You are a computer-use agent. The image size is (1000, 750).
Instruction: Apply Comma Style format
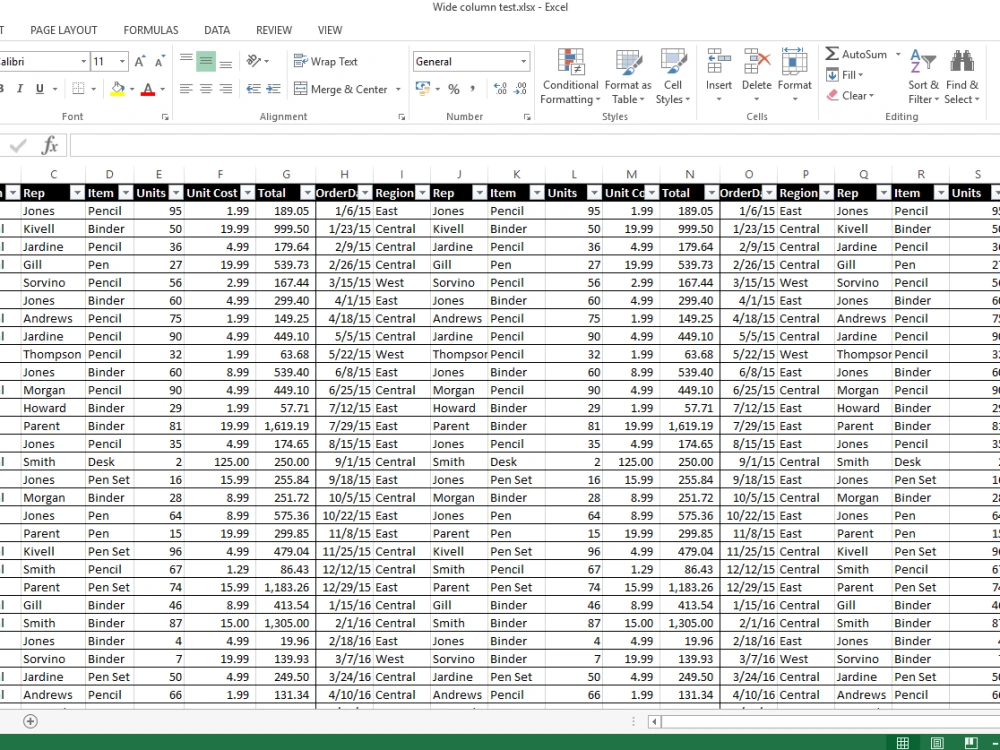tap(473, 89)
